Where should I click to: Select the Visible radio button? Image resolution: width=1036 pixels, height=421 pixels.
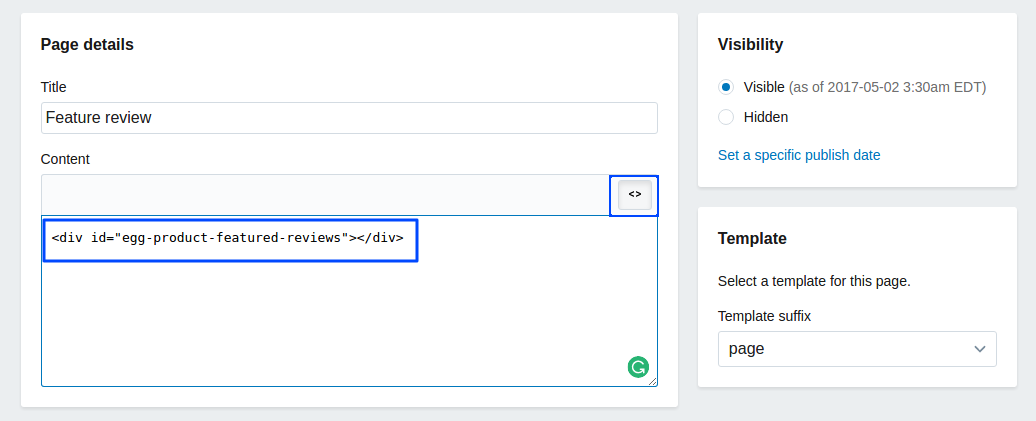[726, 87]
